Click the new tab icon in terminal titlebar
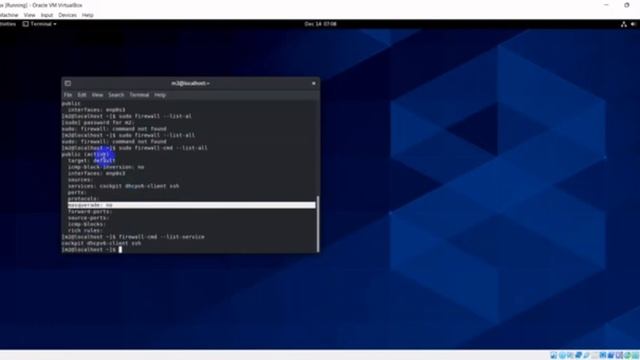Screen dimensions: 640x360 tap(68, 83)
